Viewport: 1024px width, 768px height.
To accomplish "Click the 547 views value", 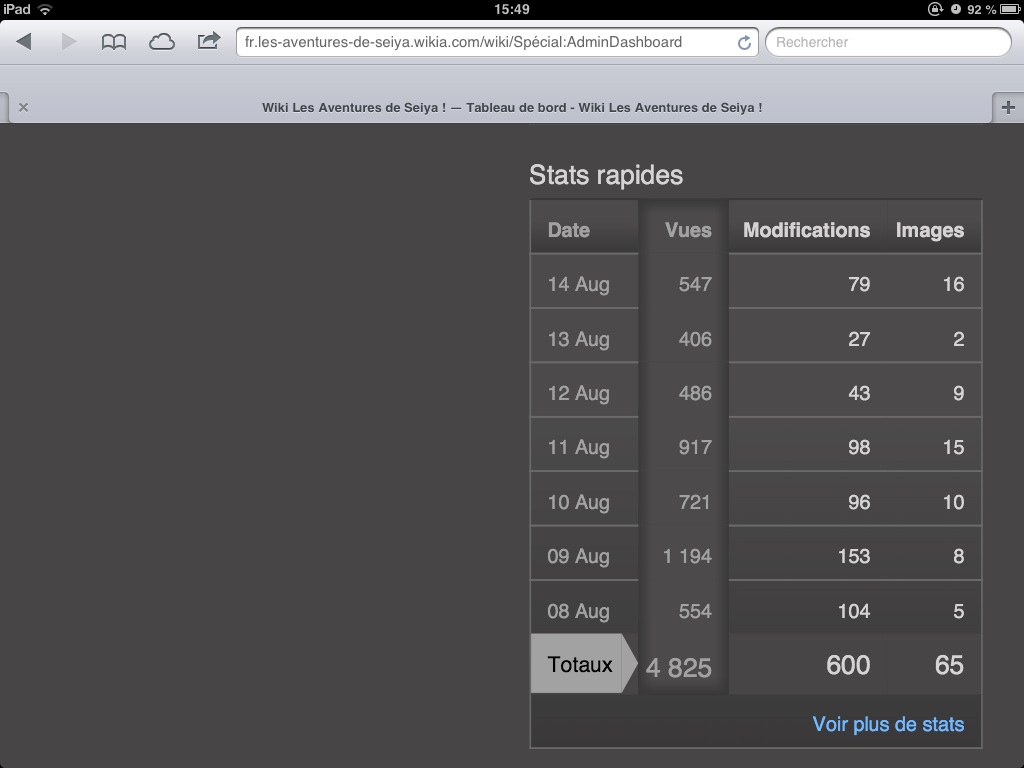I will click(695, 284).
